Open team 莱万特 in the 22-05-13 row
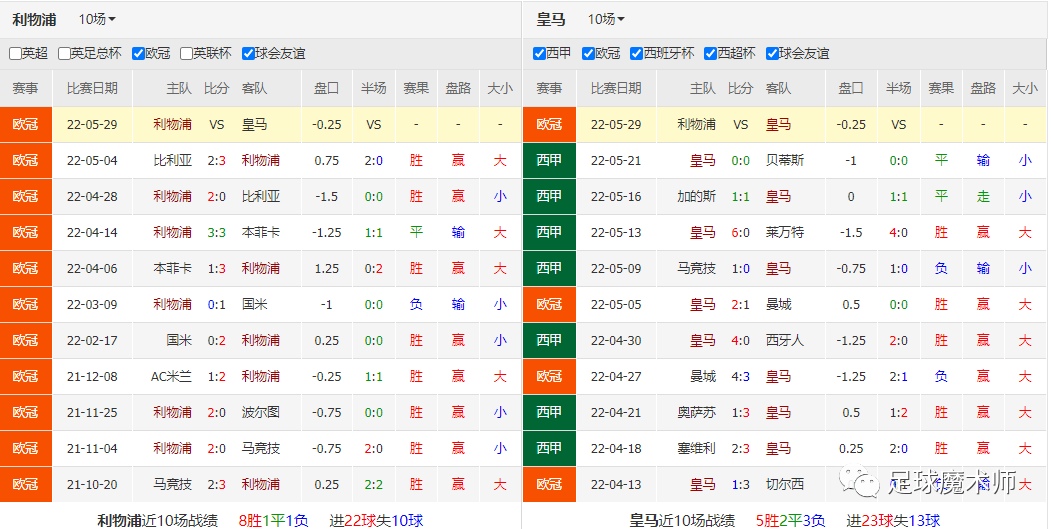This screenshot has width=1051, height=529. 785,233
